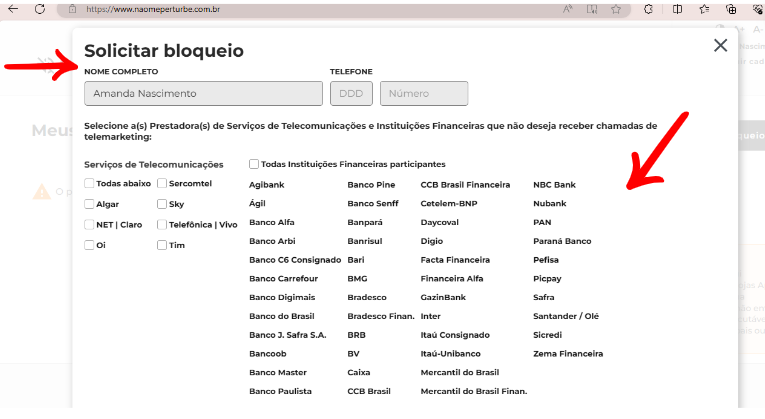Click Banco C6 Consignado entry
Screen dimensions: 765x419
pos(295,260)
